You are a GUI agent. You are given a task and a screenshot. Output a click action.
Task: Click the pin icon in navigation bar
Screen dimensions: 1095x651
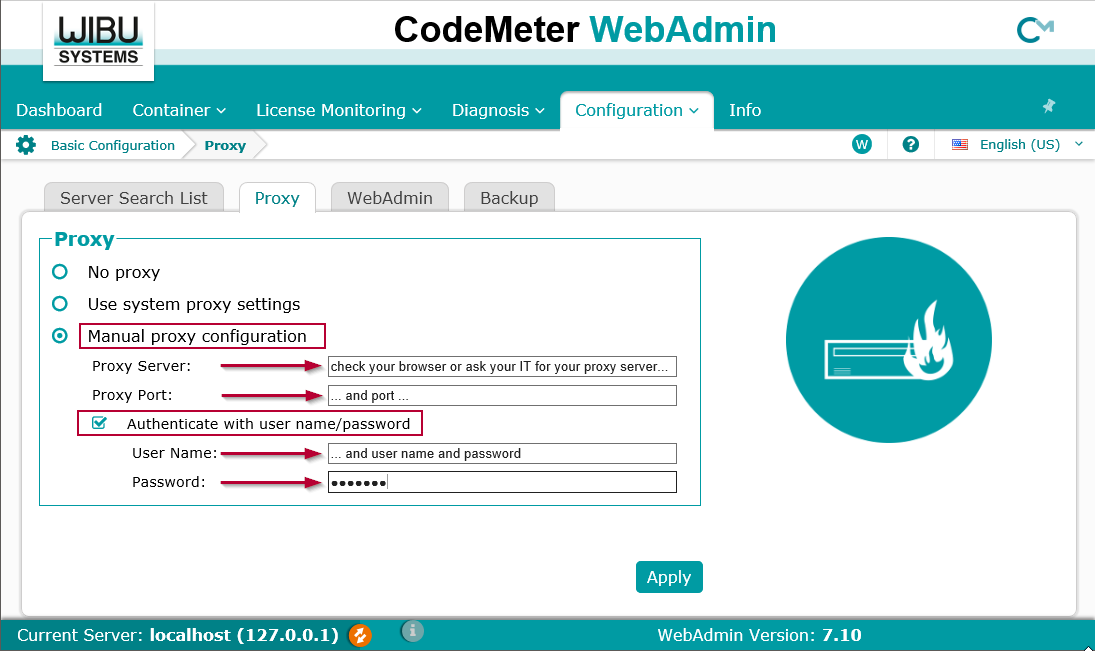pyautogui.click(x=1048, y=106)
